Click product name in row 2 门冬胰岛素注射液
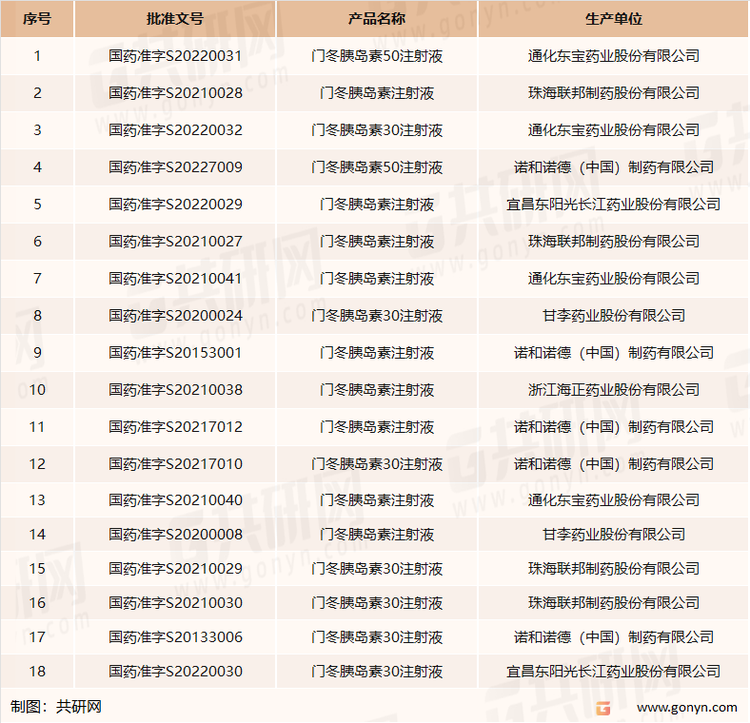Viewport: 750px width, 723px height. (x=377, y=93)
